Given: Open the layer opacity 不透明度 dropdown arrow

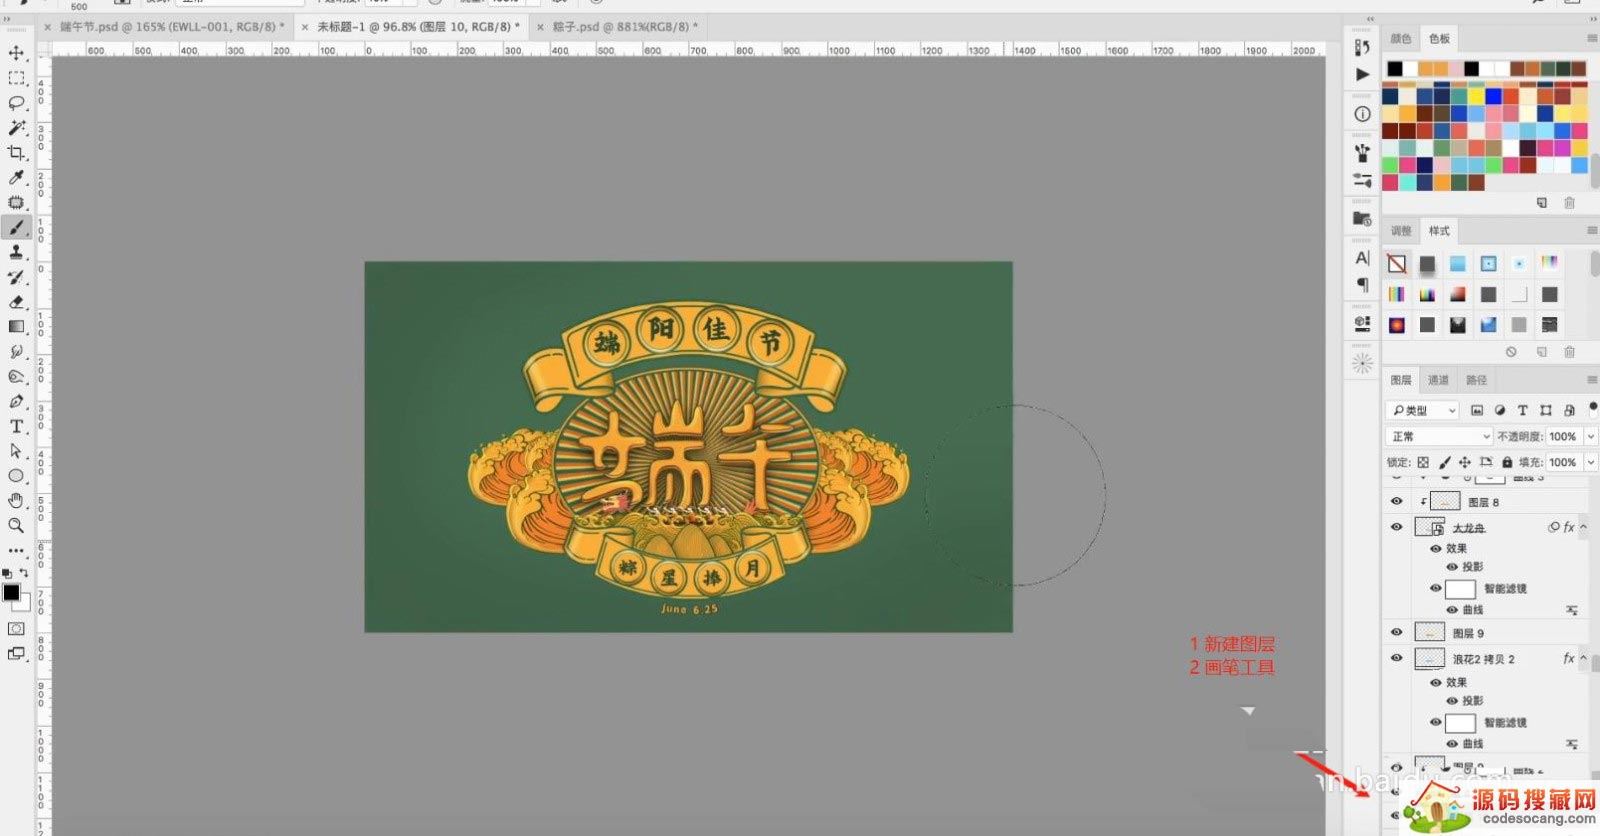Looking at the screenshot, I should (1590, 437).
